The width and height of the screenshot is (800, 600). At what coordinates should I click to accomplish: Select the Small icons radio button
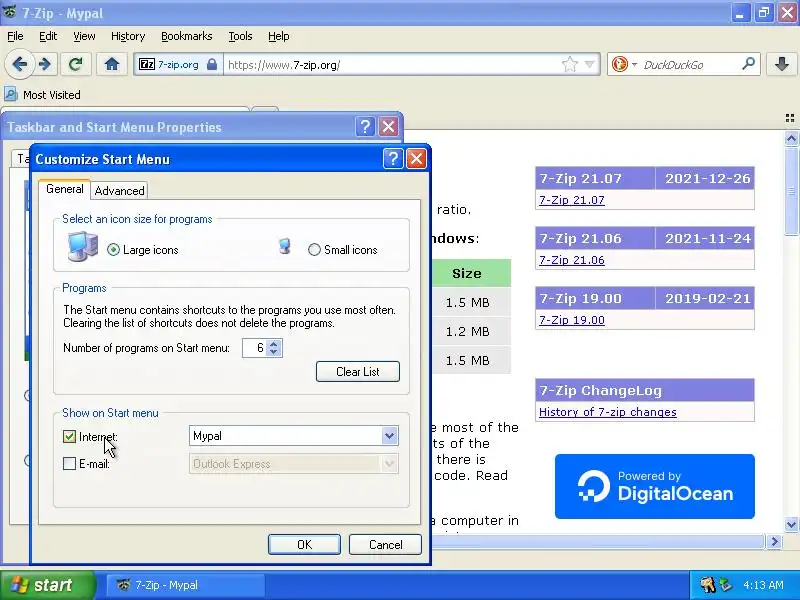[314, 250]
